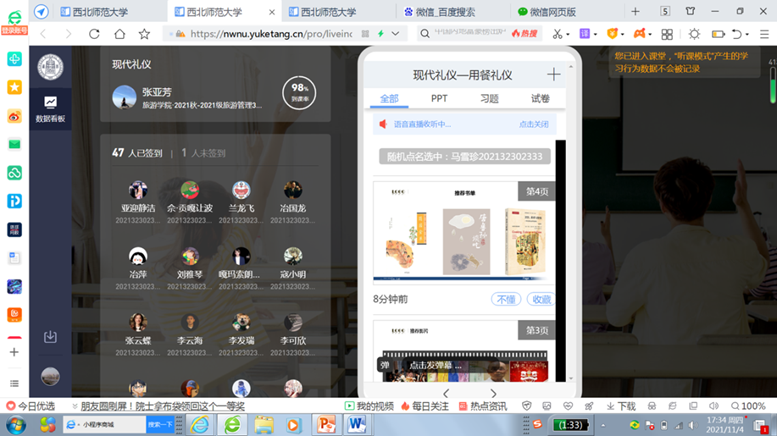Screen dimensions: 777x436
Task: Switch to the PPT tab
Action: click(x=439, y=99)
